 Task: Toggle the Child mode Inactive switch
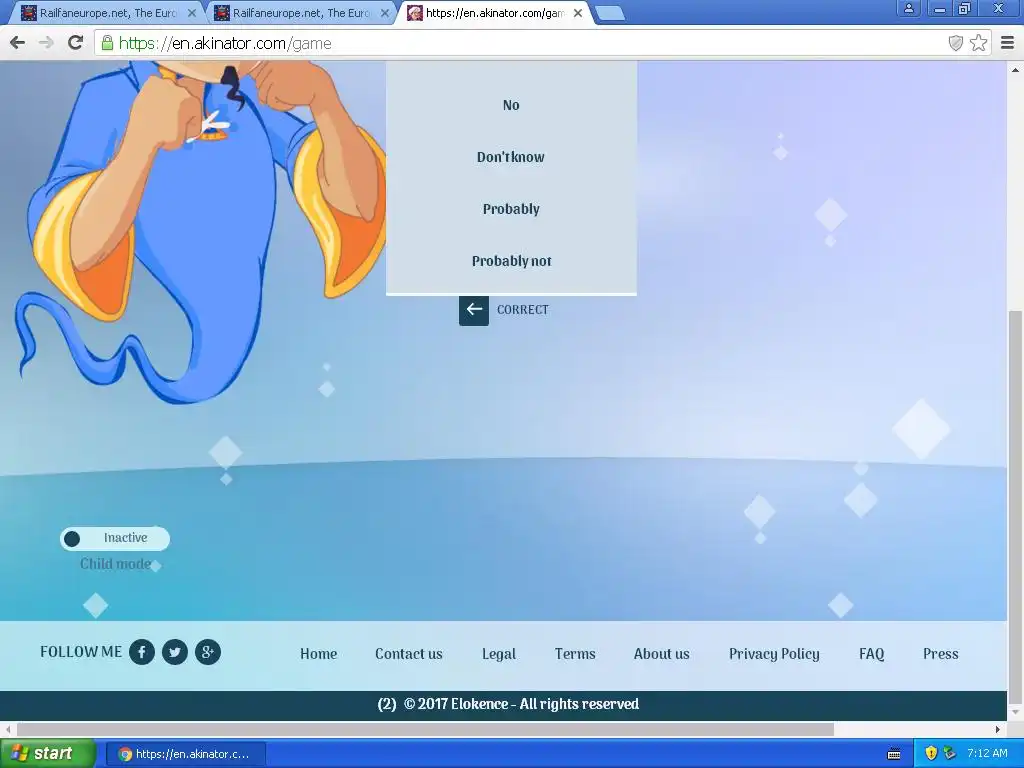(115, 538)
